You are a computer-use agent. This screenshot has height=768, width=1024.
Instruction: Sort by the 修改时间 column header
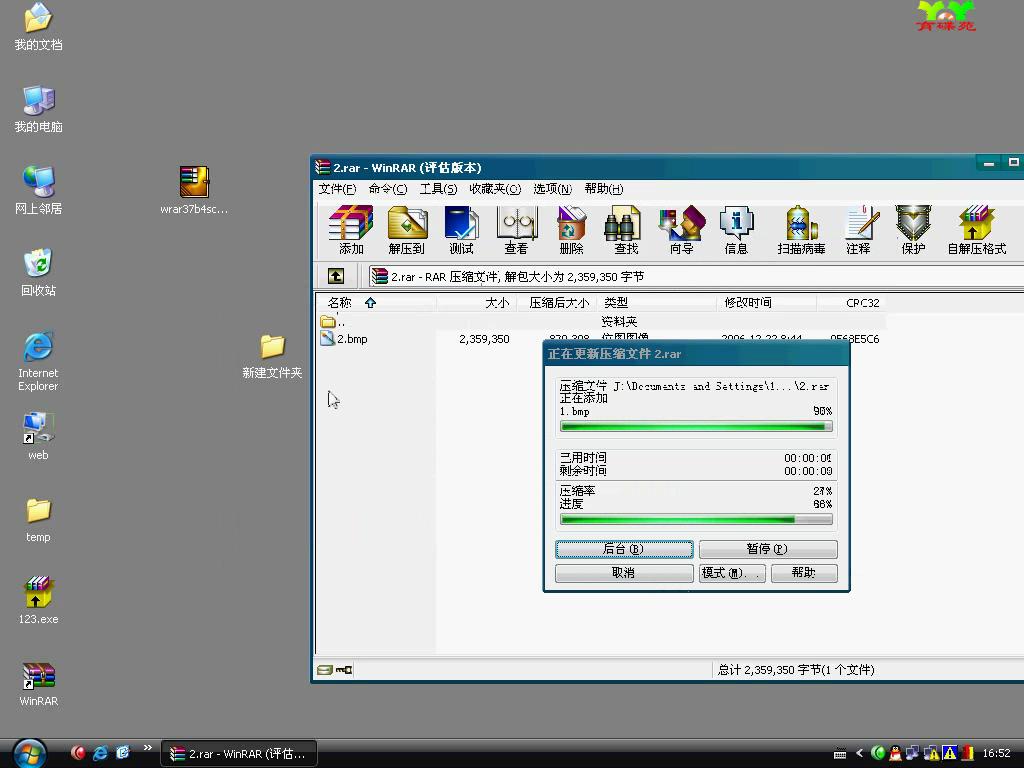coord(766,302)
